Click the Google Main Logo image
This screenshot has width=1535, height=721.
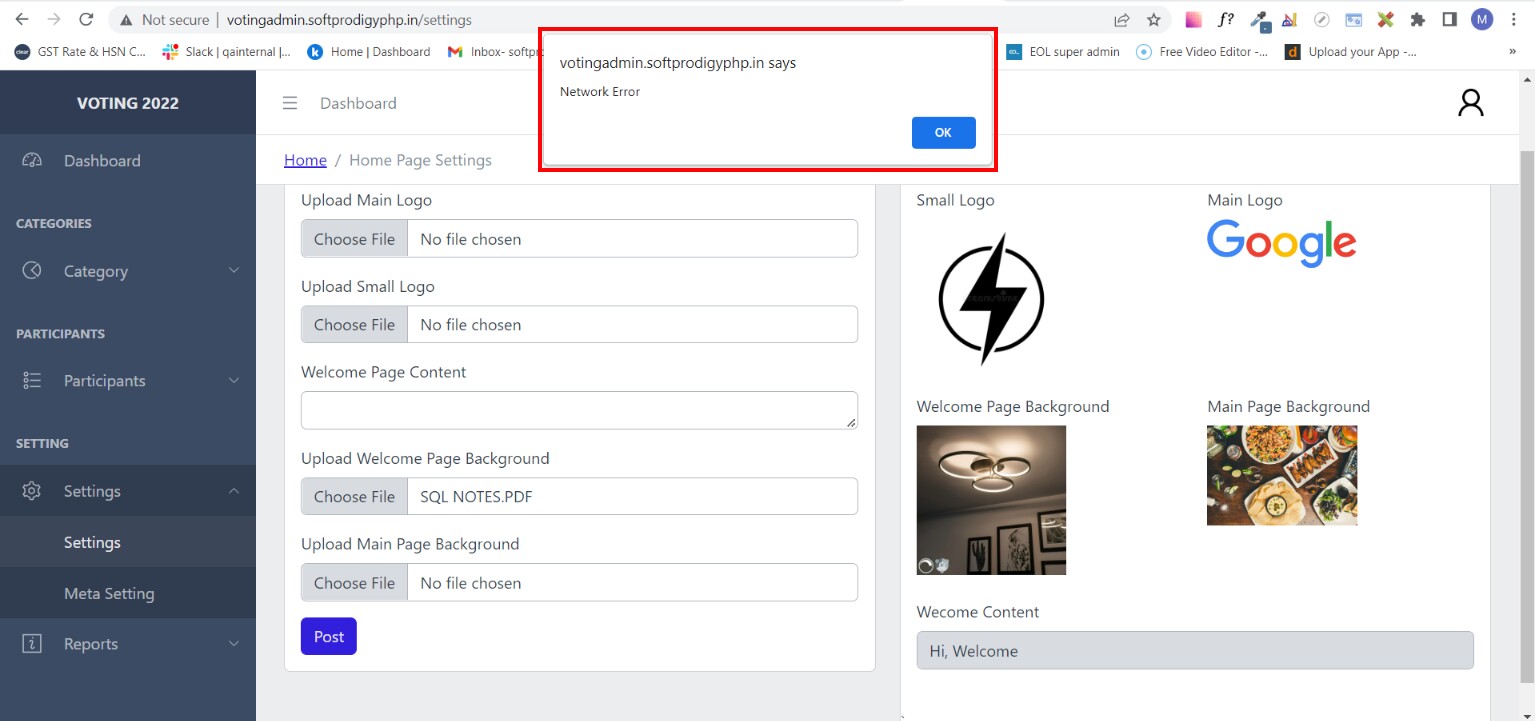coord(1282,242)
